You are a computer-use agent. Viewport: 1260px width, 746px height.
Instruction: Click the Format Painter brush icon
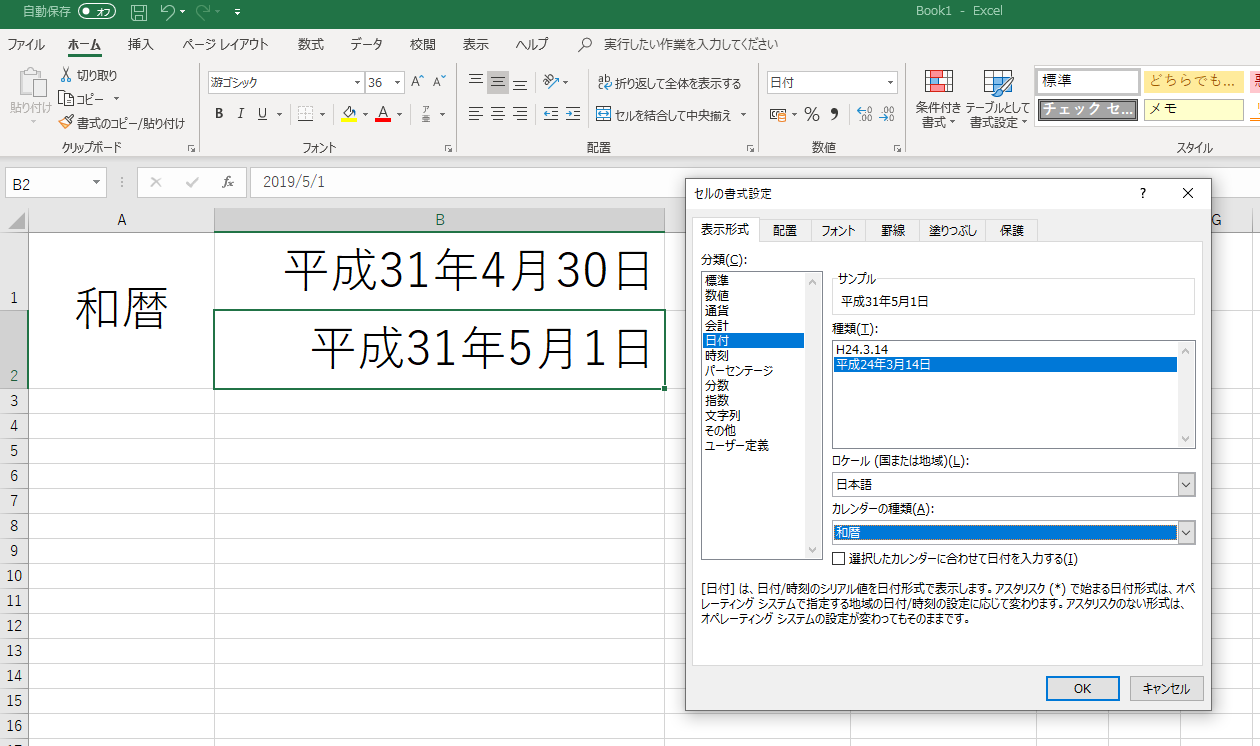(66, 123)
